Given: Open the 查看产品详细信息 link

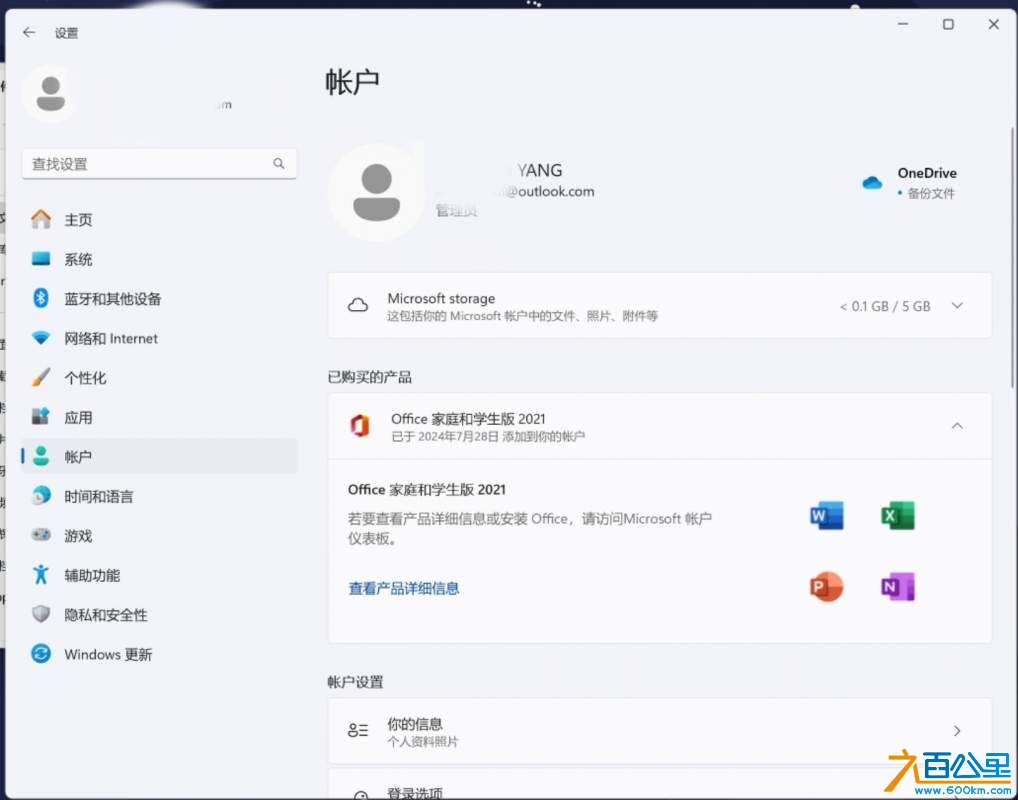Looking at the screenshot, I should pyautogui.click(x=404, y=588).
